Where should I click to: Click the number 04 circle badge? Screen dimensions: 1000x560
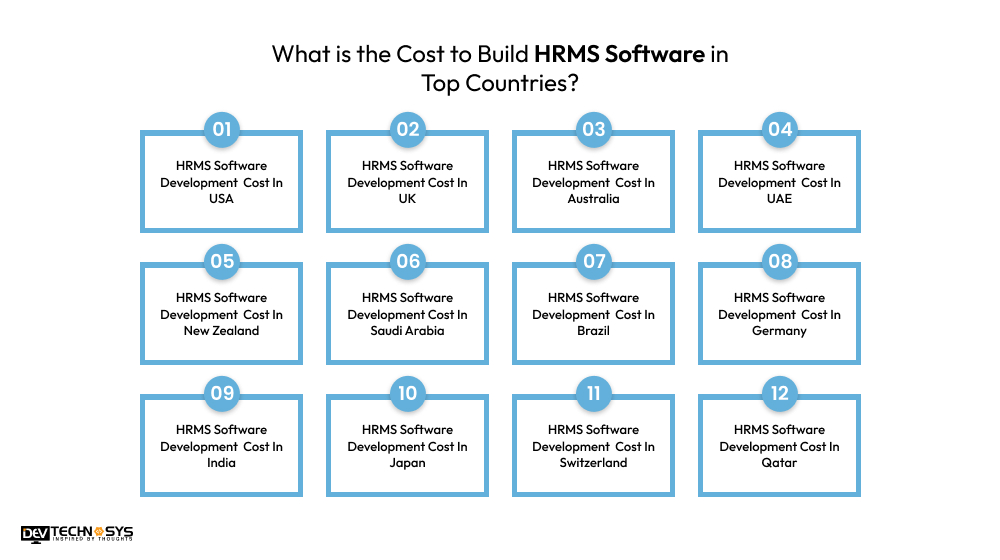click(x=780, y=129)
